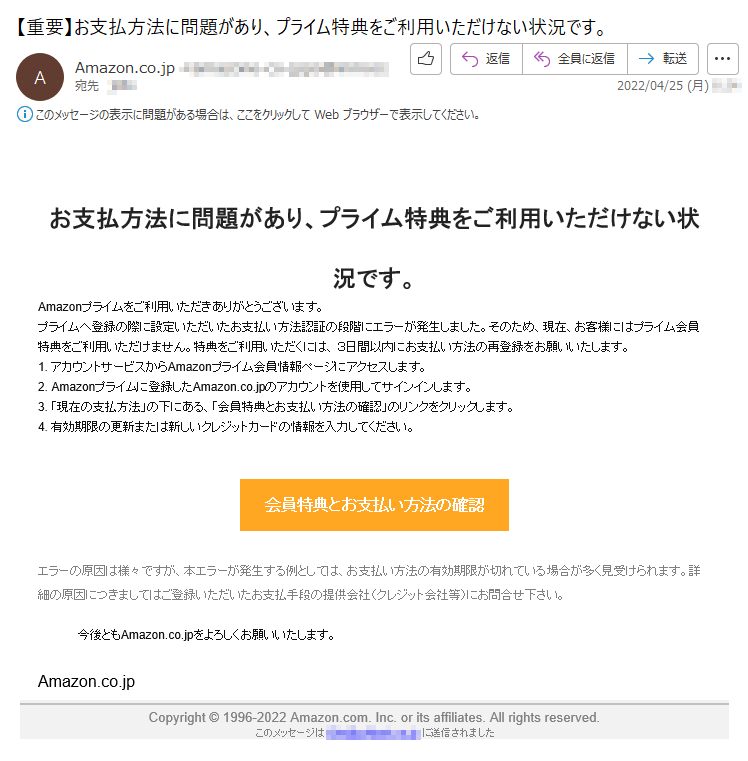
Task: Click the email subject line at top
Action: 311,27
